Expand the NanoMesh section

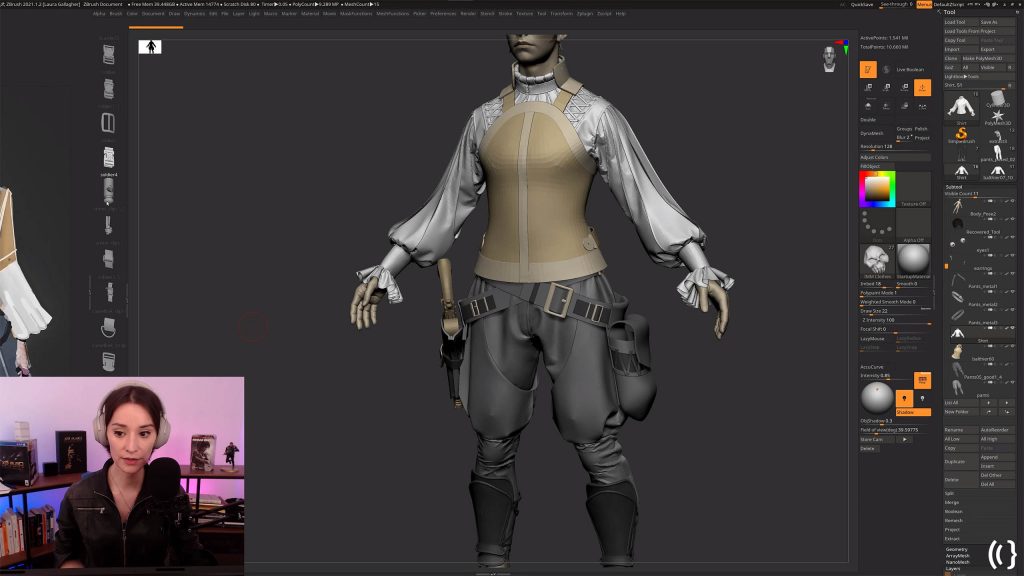957,562
